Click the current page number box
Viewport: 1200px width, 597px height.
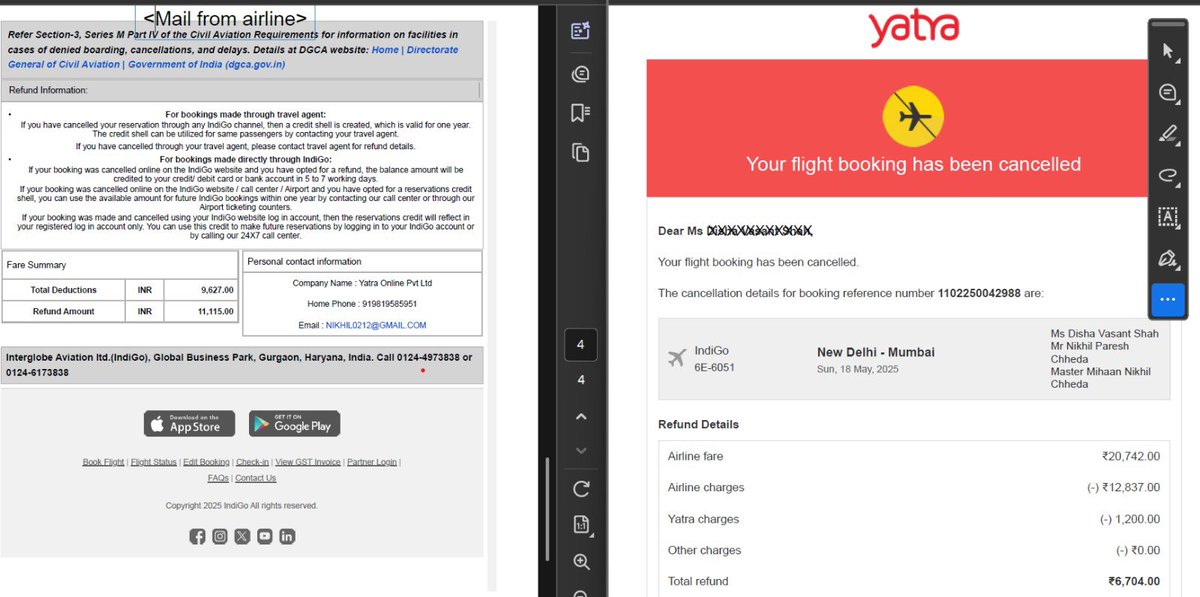581,345
